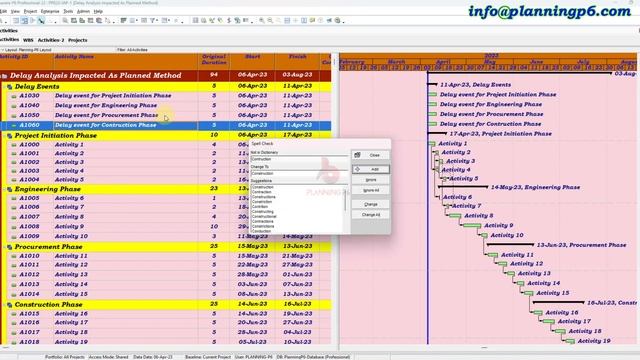Screen dimensions: 640x360
Task: Switch to the Activities-2 tab
Action: coord(51,40)
